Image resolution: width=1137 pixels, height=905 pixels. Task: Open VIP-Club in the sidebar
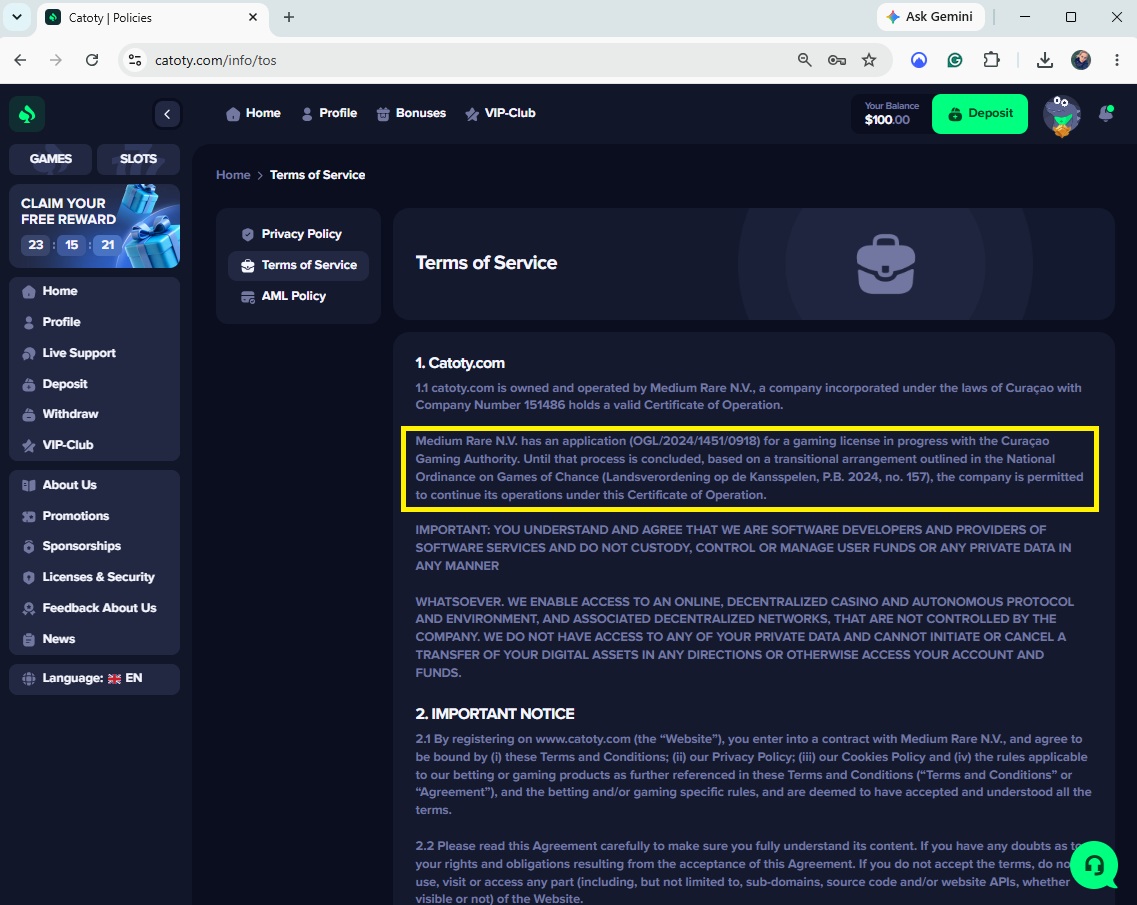pyautogui.click(x=94, y=445)
